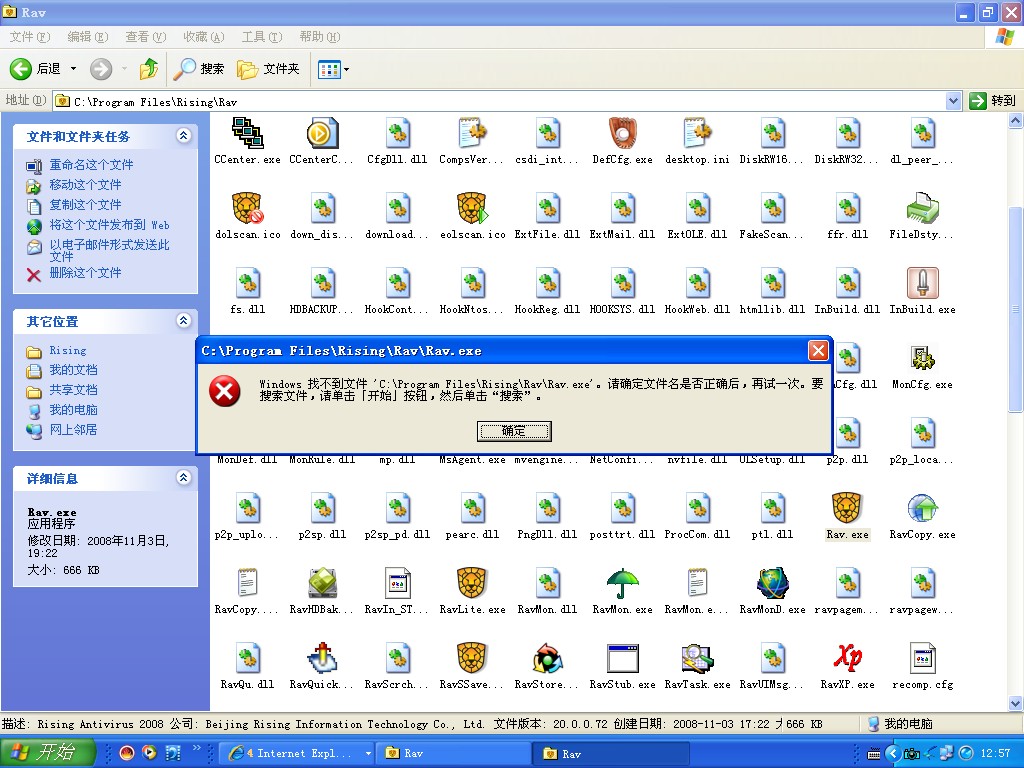Click the 文件夹 folders toolbar button
This screenshot has height=768, width=1024.
pyautogui.click(x=268, y=69)
